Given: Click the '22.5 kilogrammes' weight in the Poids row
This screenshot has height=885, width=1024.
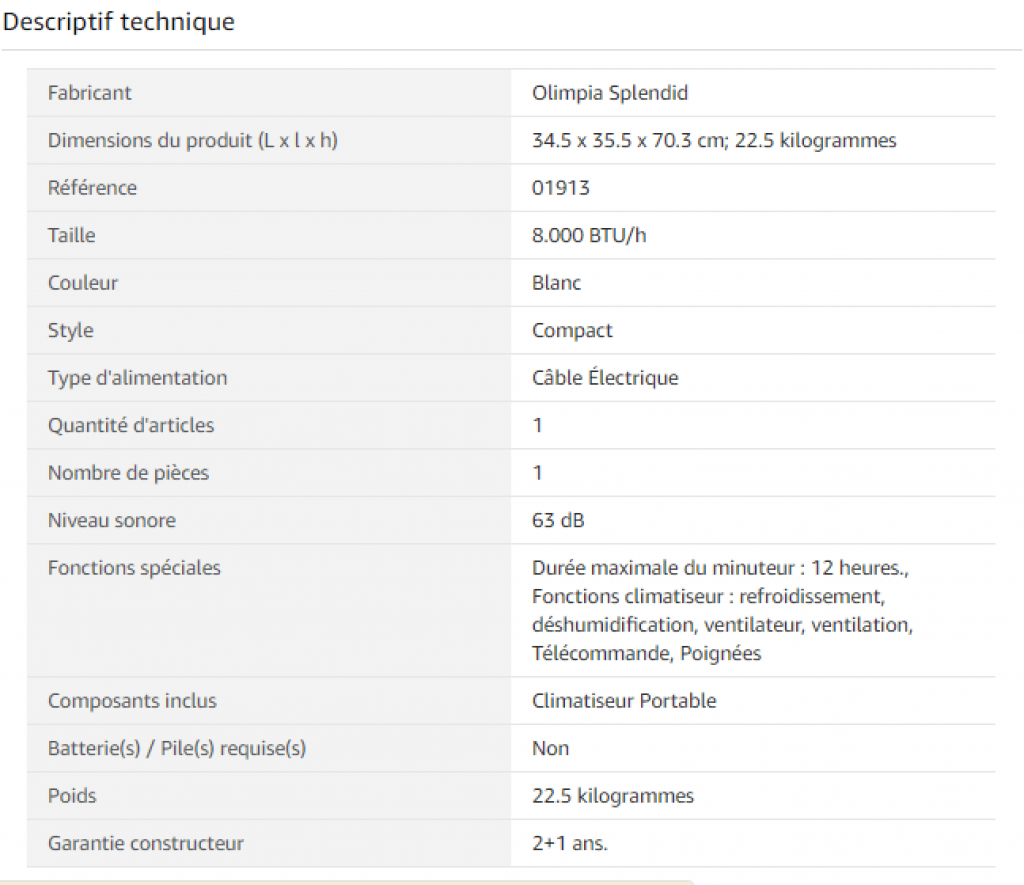Looking at the screenshot, I should pos(613,796).
